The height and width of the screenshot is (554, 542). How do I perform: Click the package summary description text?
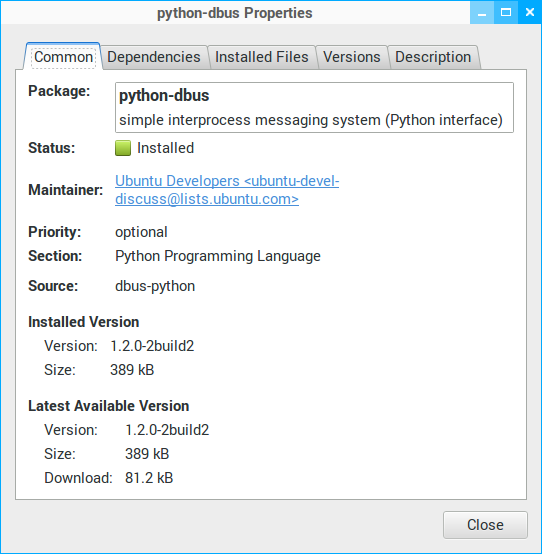pos(311,120)
